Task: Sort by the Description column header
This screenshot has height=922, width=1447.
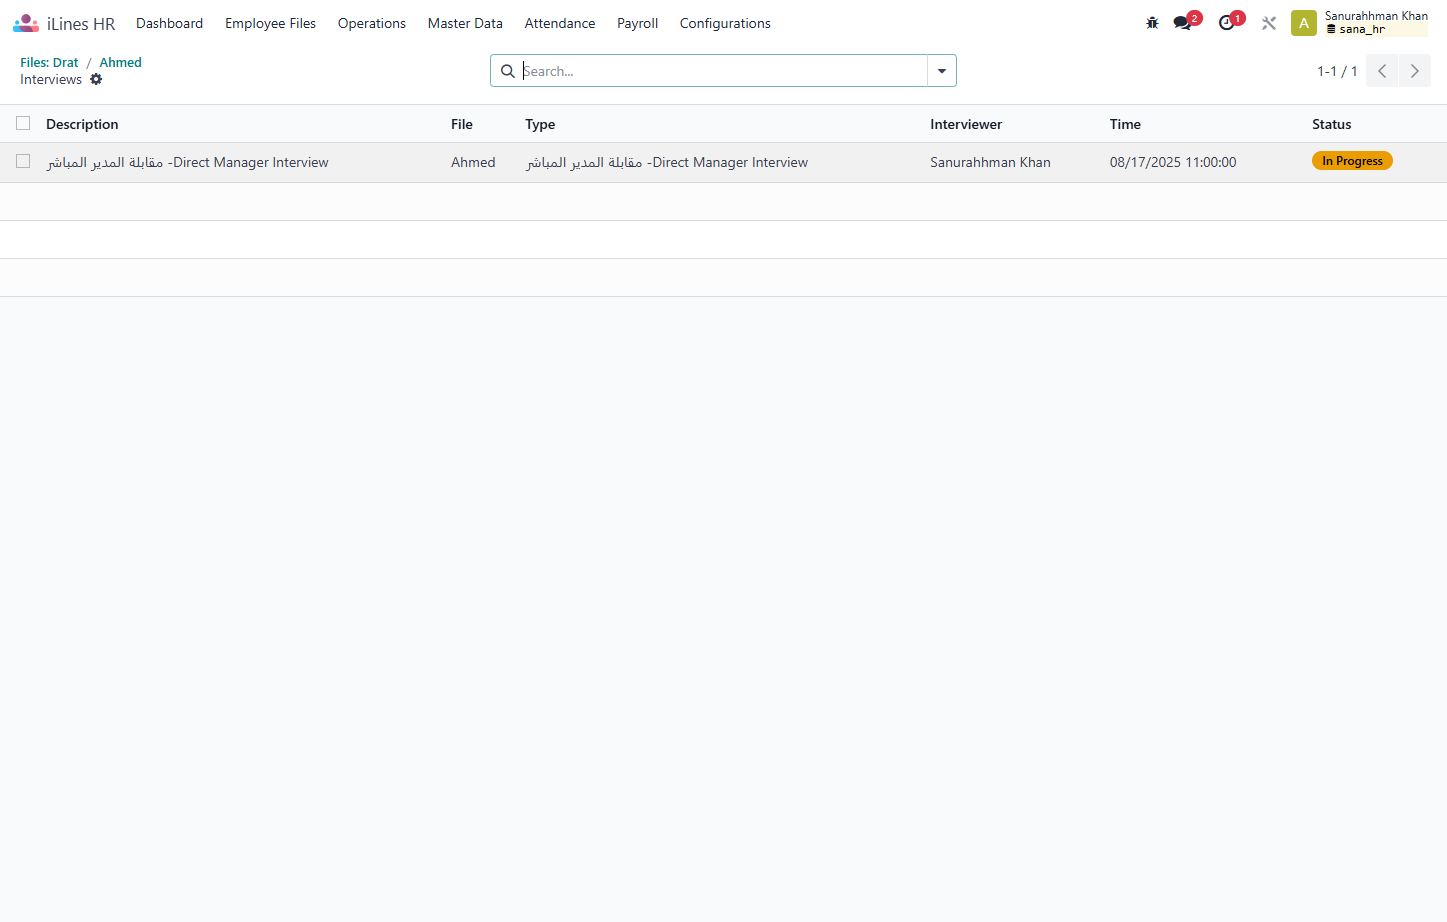Action: click(82, 124)
